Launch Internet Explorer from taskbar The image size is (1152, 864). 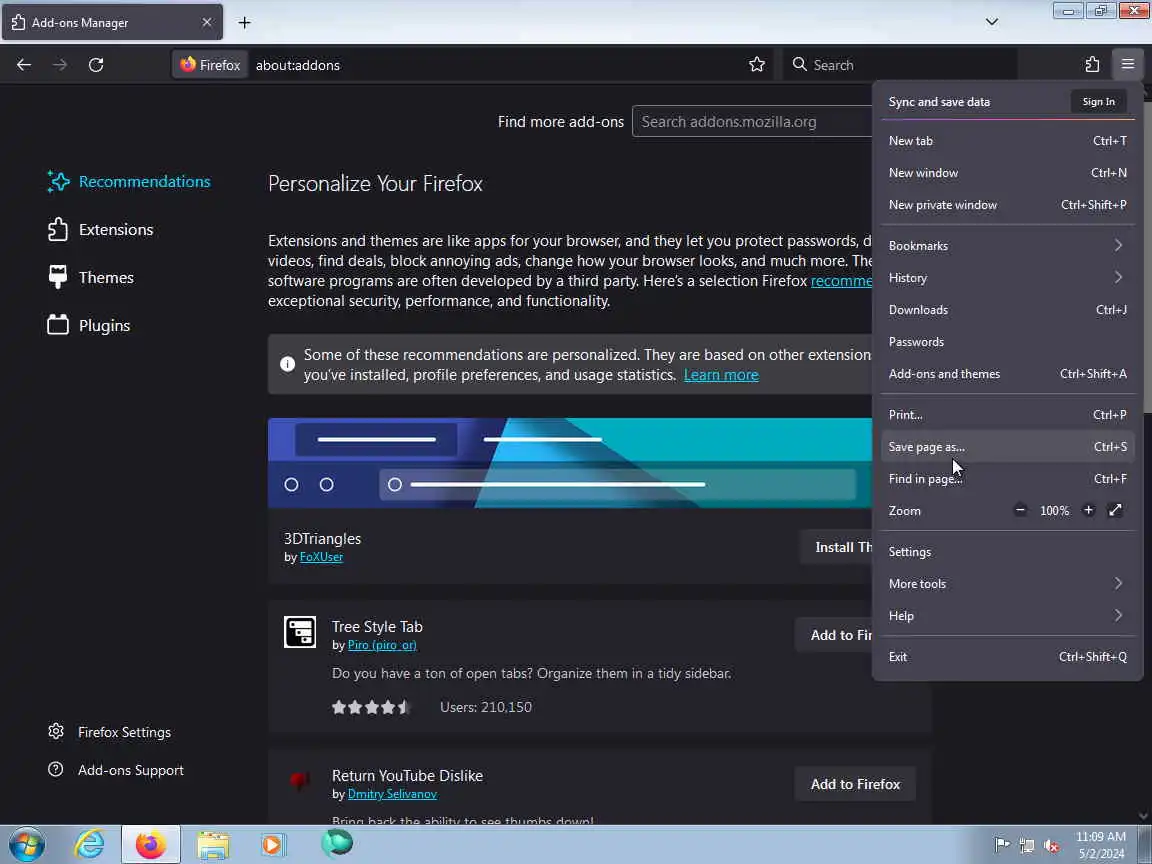click(89, 844)
